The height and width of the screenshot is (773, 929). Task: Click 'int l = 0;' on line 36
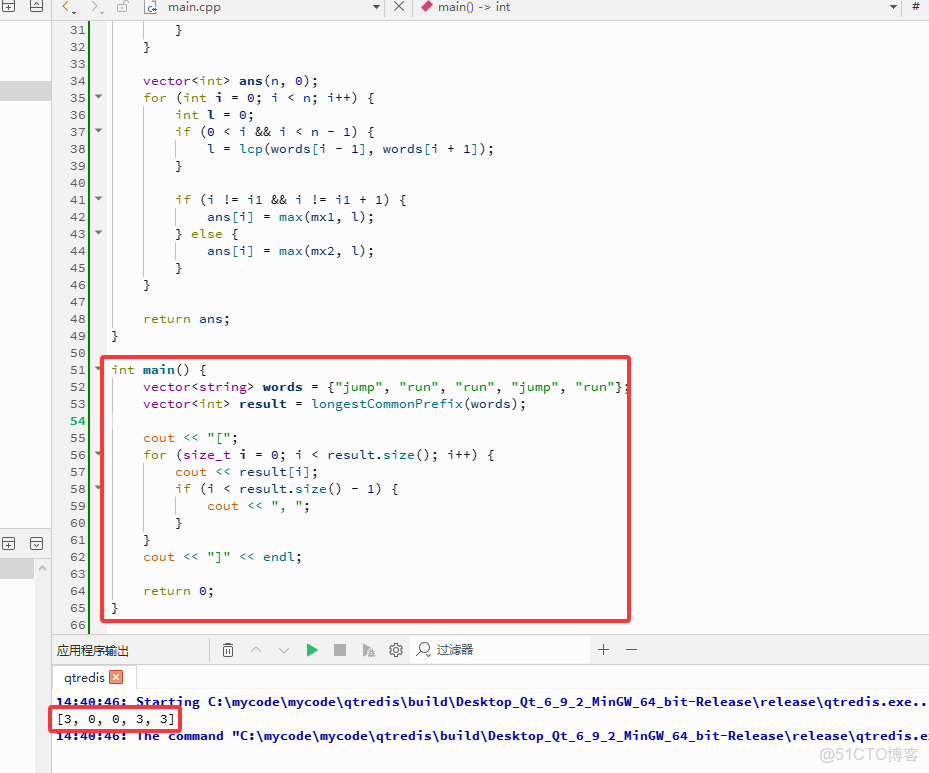(214, 115)
